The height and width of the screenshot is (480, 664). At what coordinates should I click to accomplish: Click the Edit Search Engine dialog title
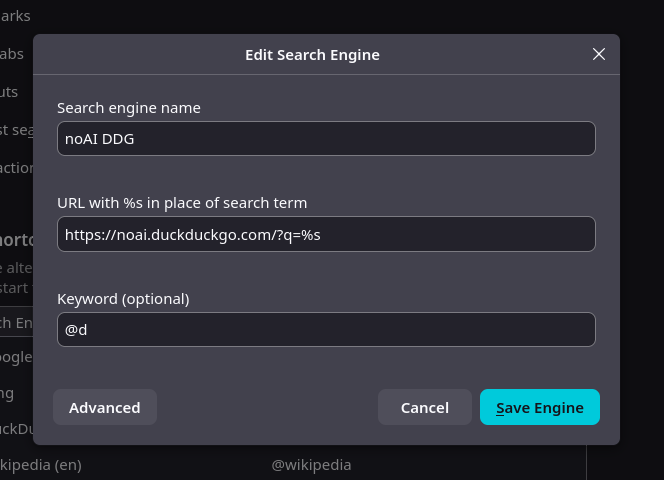[312, 54]
